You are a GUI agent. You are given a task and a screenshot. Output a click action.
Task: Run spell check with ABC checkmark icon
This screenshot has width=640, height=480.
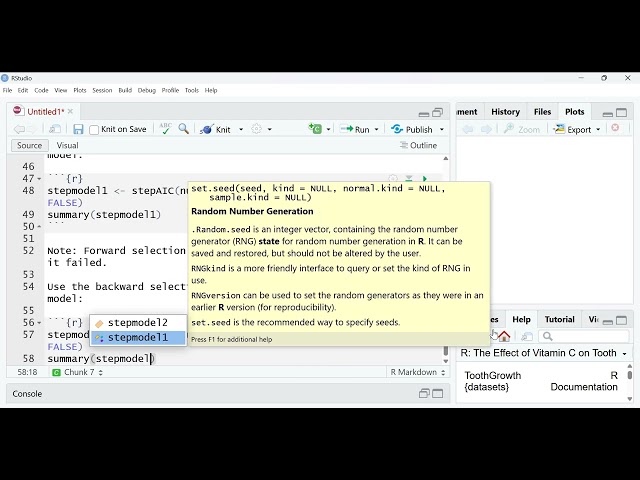(x=165, y=129)
